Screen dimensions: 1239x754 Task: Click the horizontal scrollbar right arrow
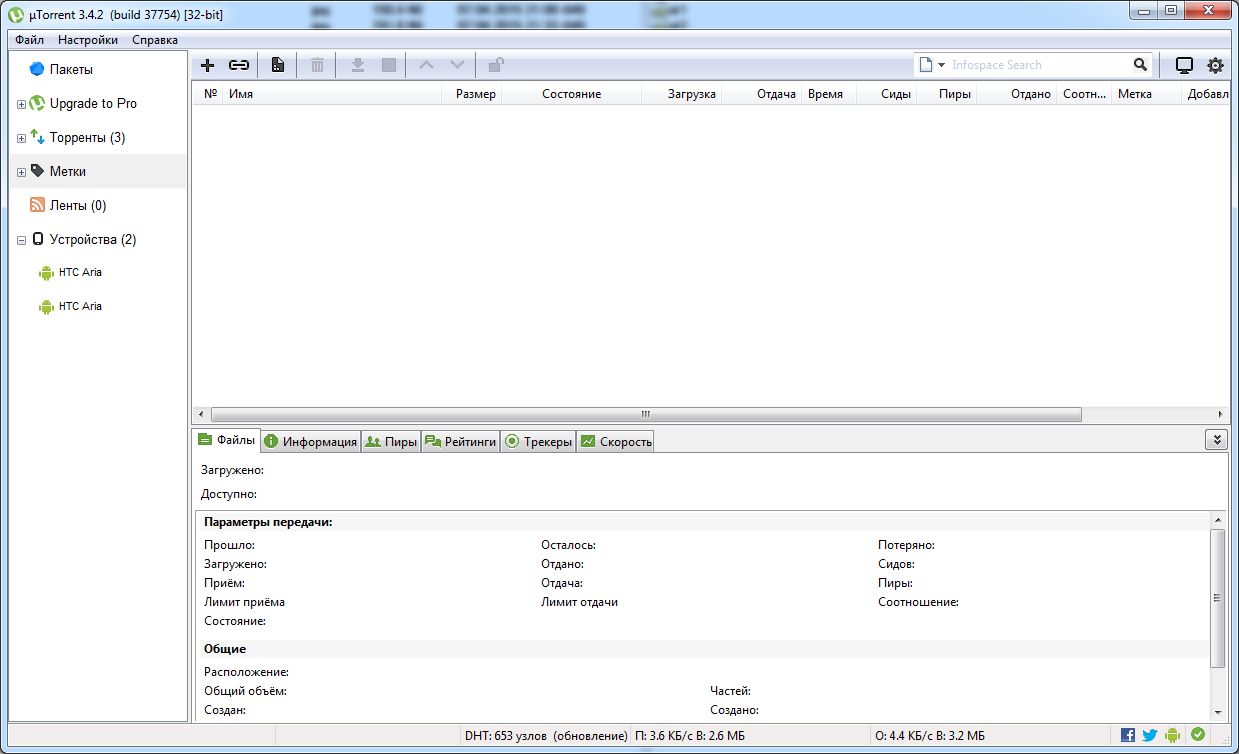[1220, 414]
